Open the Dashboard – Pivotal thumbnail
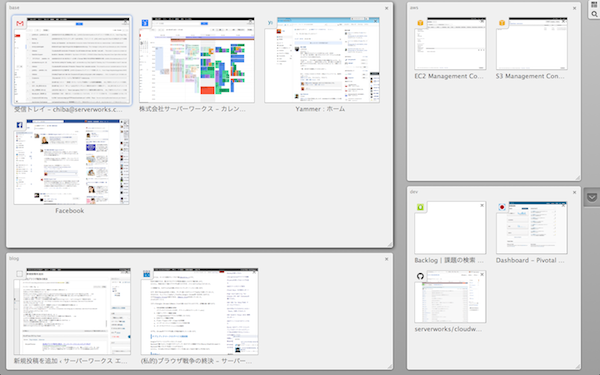Image resolution: width=600 pixels, height=375 pixels. tap(532, 228)
